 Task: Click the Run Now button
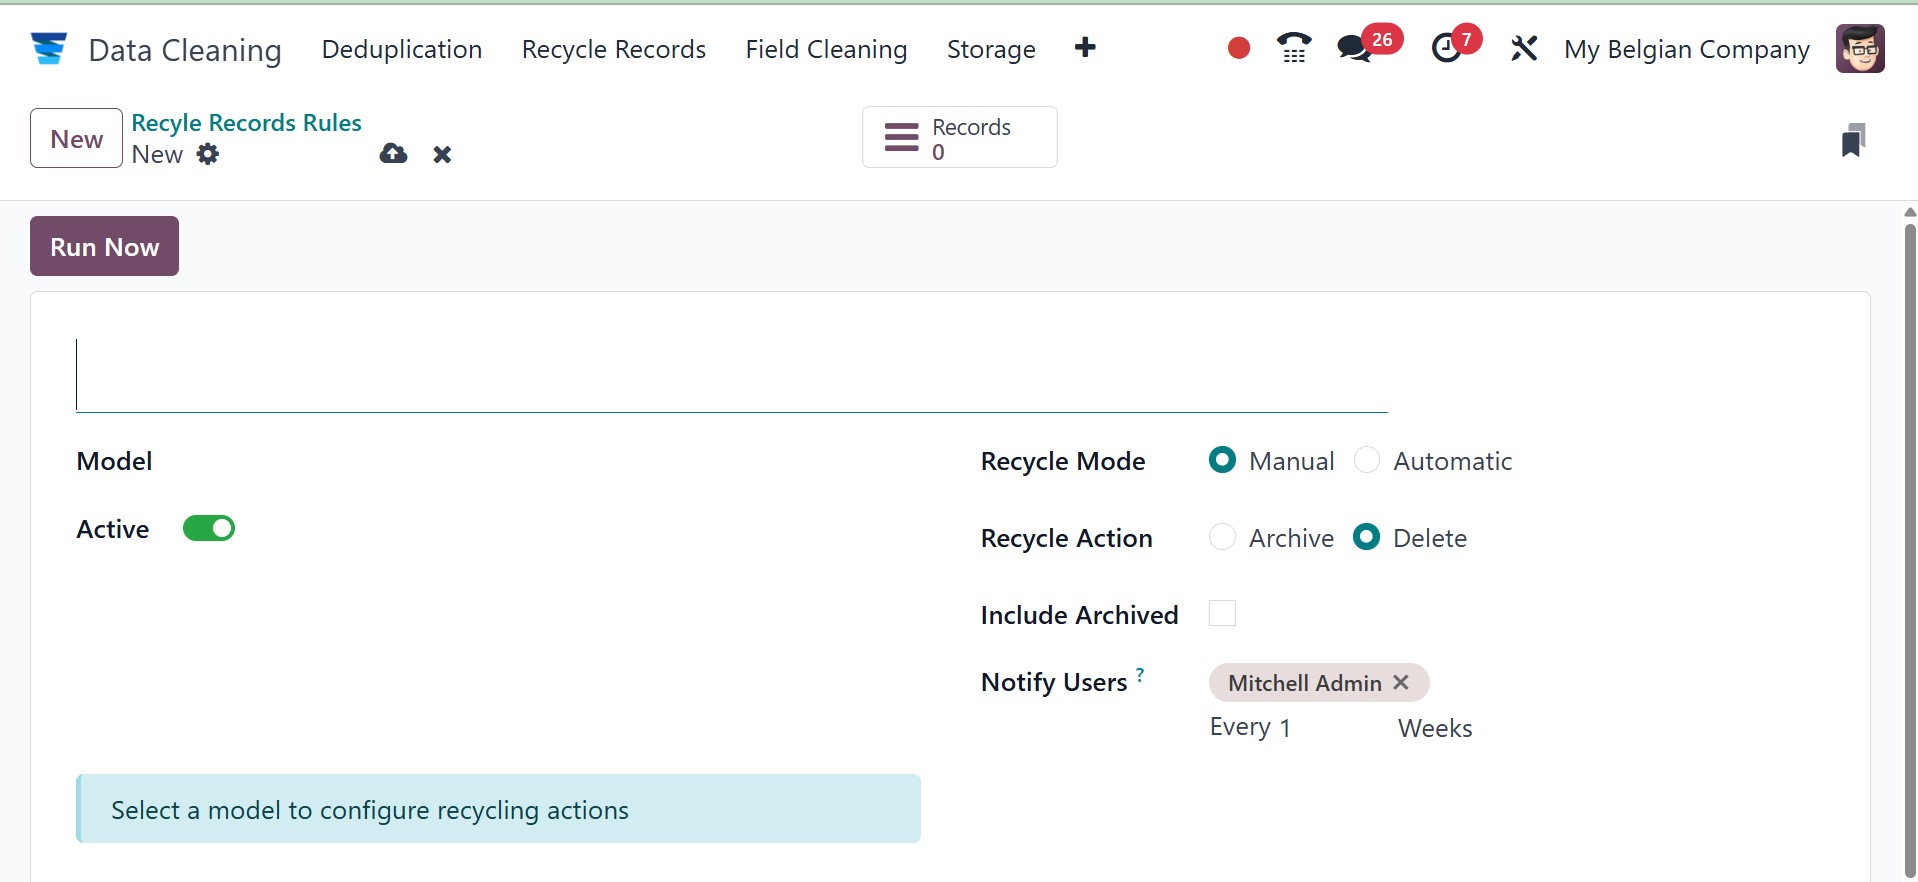click(x=104, y=246)
